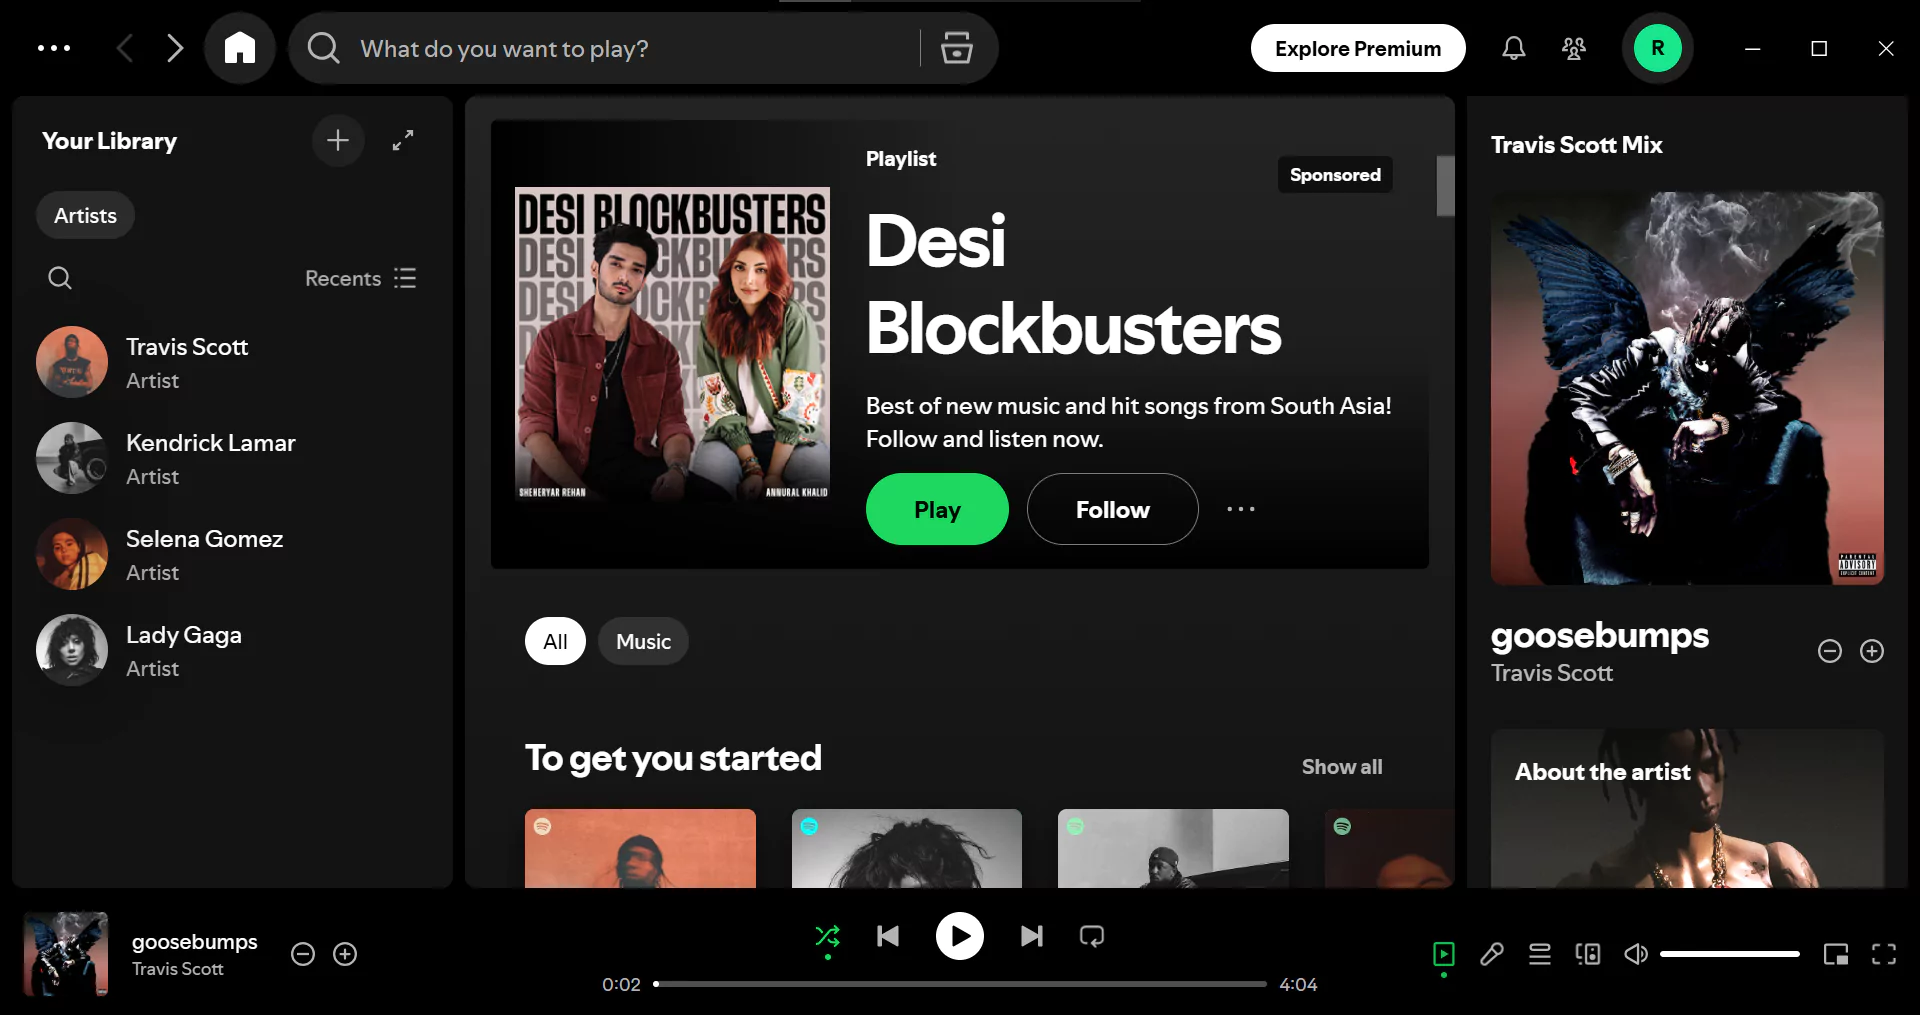
Task: Click the Desi Blockbusters cover art
Action: tap(672, 344)
